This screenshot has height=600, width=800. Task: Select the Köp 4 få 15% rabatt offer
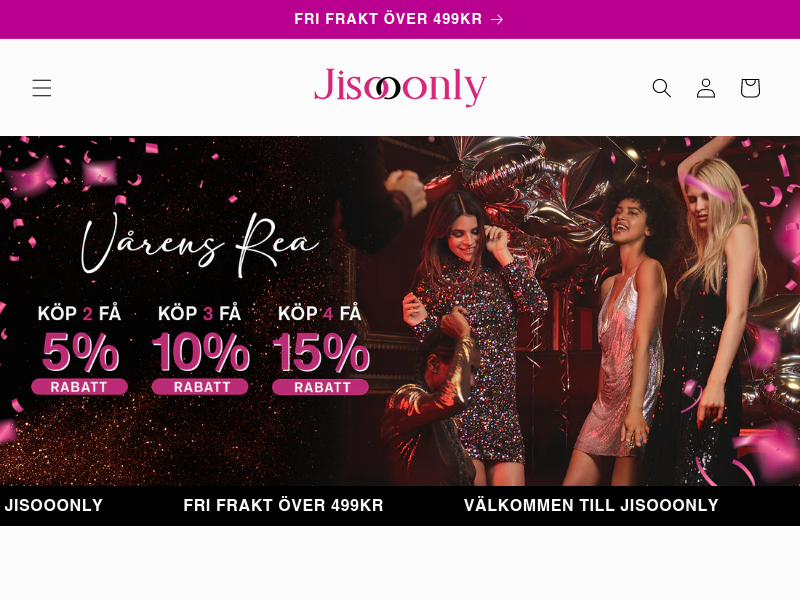[320, 349]
